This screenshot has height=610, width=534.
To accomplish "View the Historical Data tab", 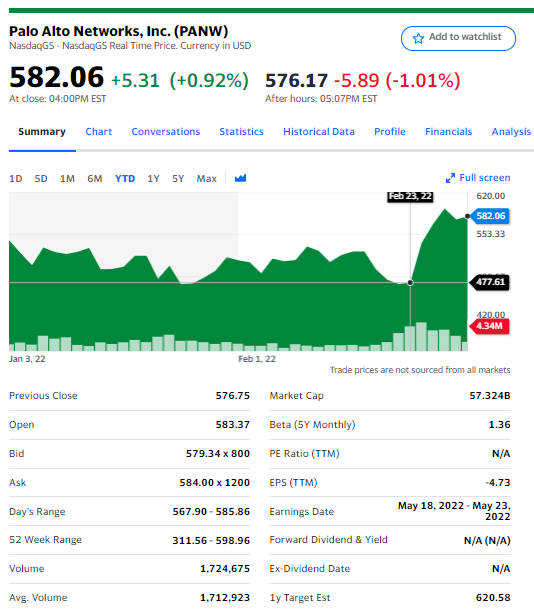I will (319, 131).
